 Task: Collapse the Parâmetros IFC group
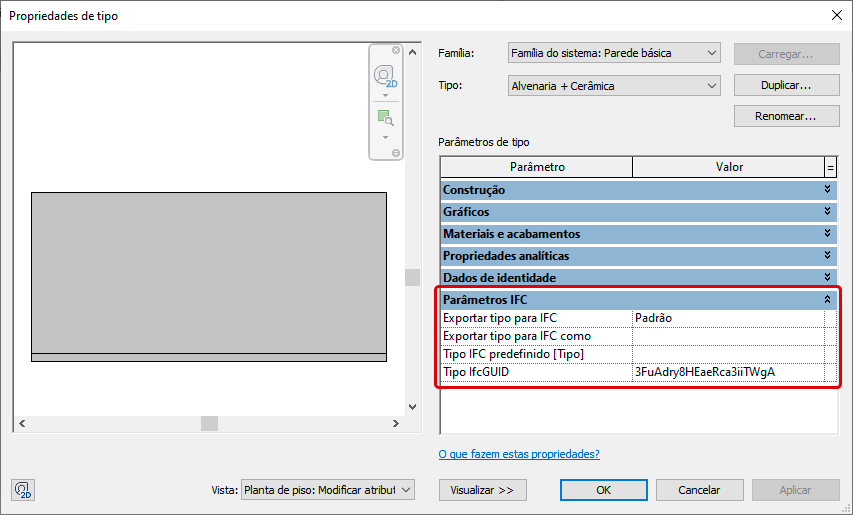click(x=827, y=300)
